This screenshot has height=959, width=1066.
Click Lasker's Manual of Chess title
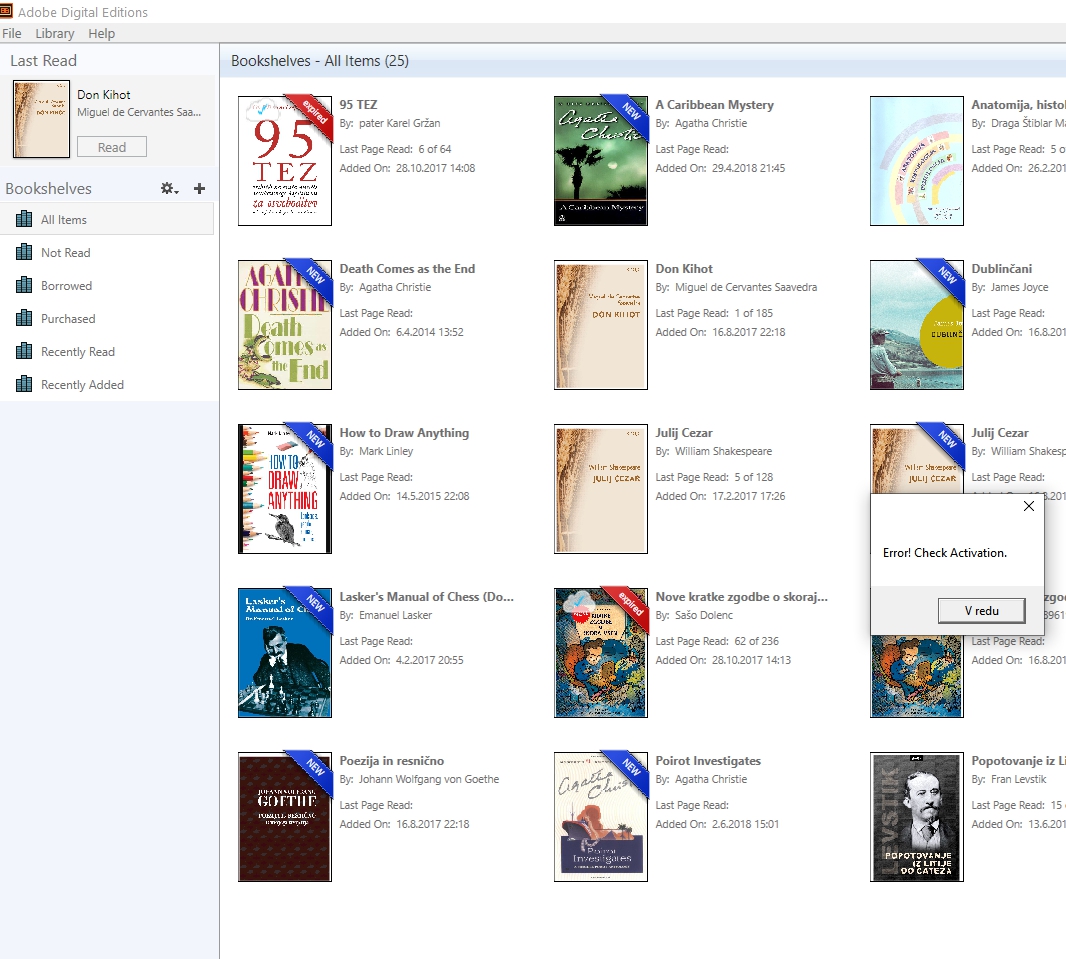click(x=426, y=596)
